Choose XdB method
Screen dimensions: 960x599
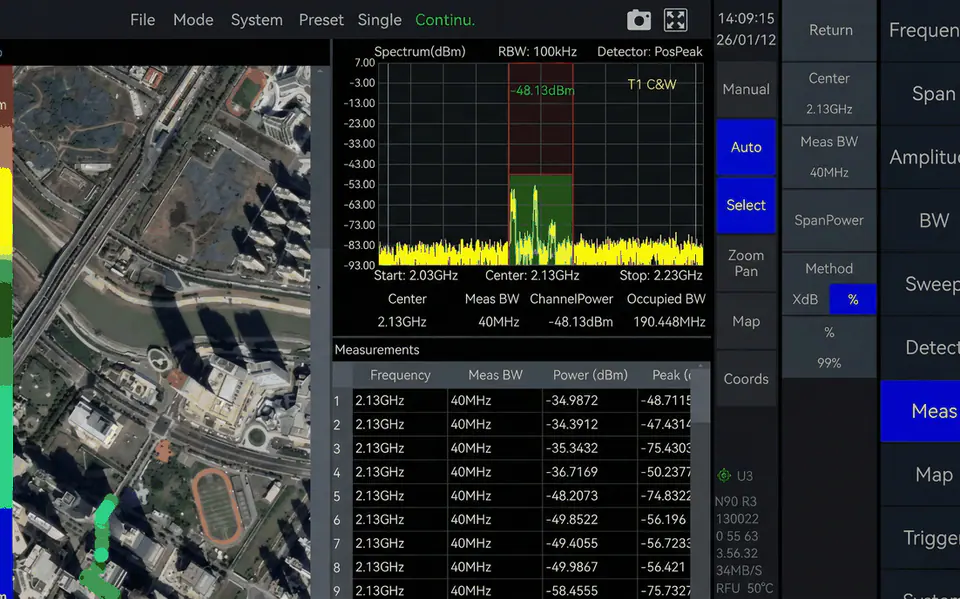pyautogui.click(x=805, y=300)
